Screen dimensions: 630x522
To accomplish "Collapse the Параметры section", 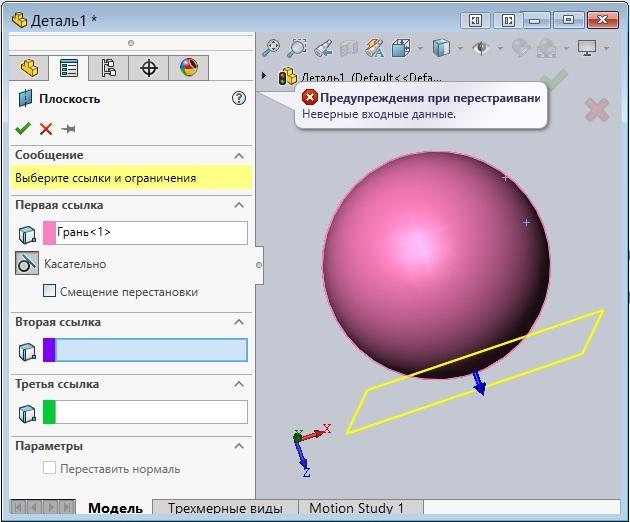I will coord(239,446).
